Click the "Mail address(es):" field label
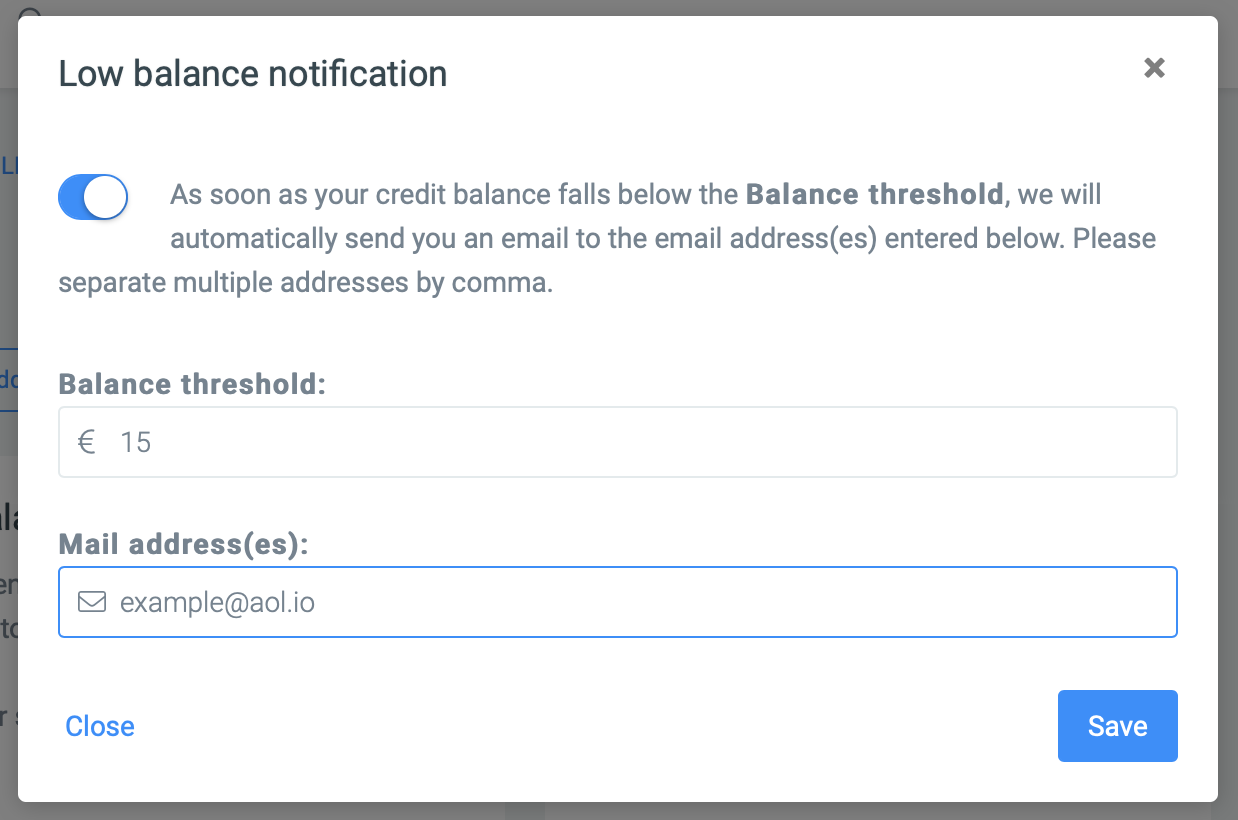 point(185,544)
